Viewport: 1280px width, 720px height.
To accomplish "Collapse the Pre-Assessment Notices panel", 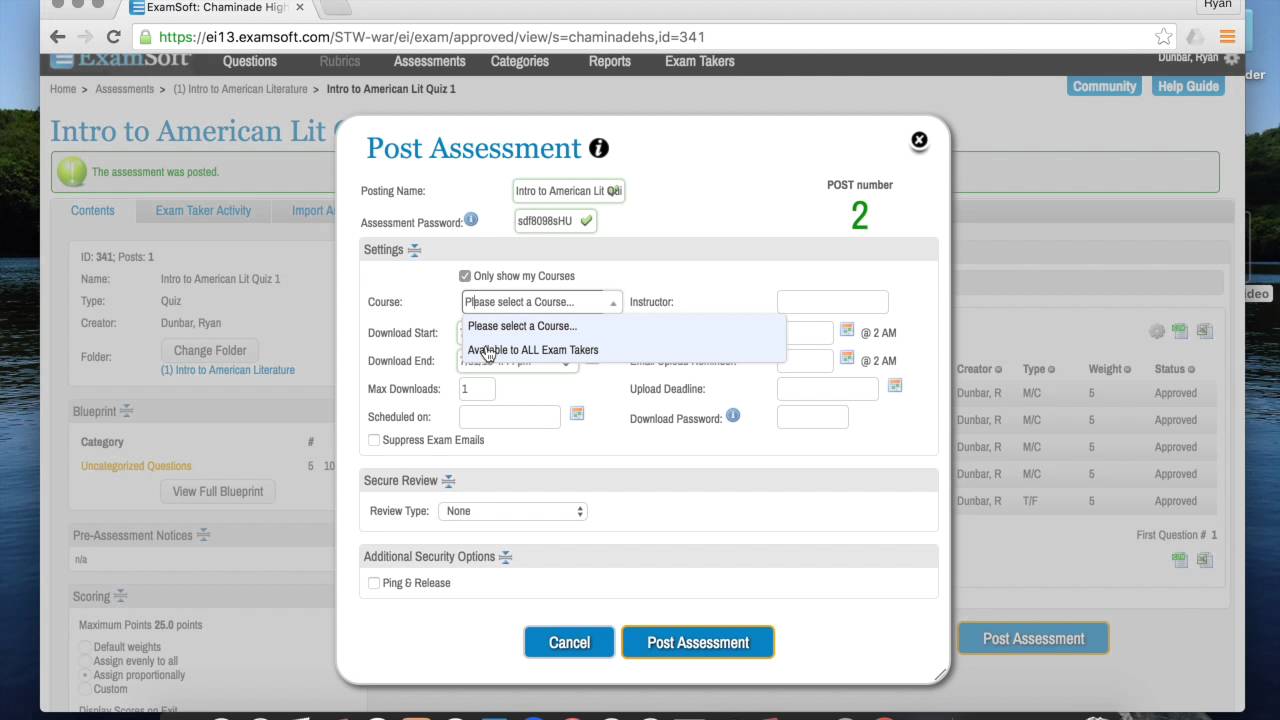I will pyautogui.click(x=203, y=535).
